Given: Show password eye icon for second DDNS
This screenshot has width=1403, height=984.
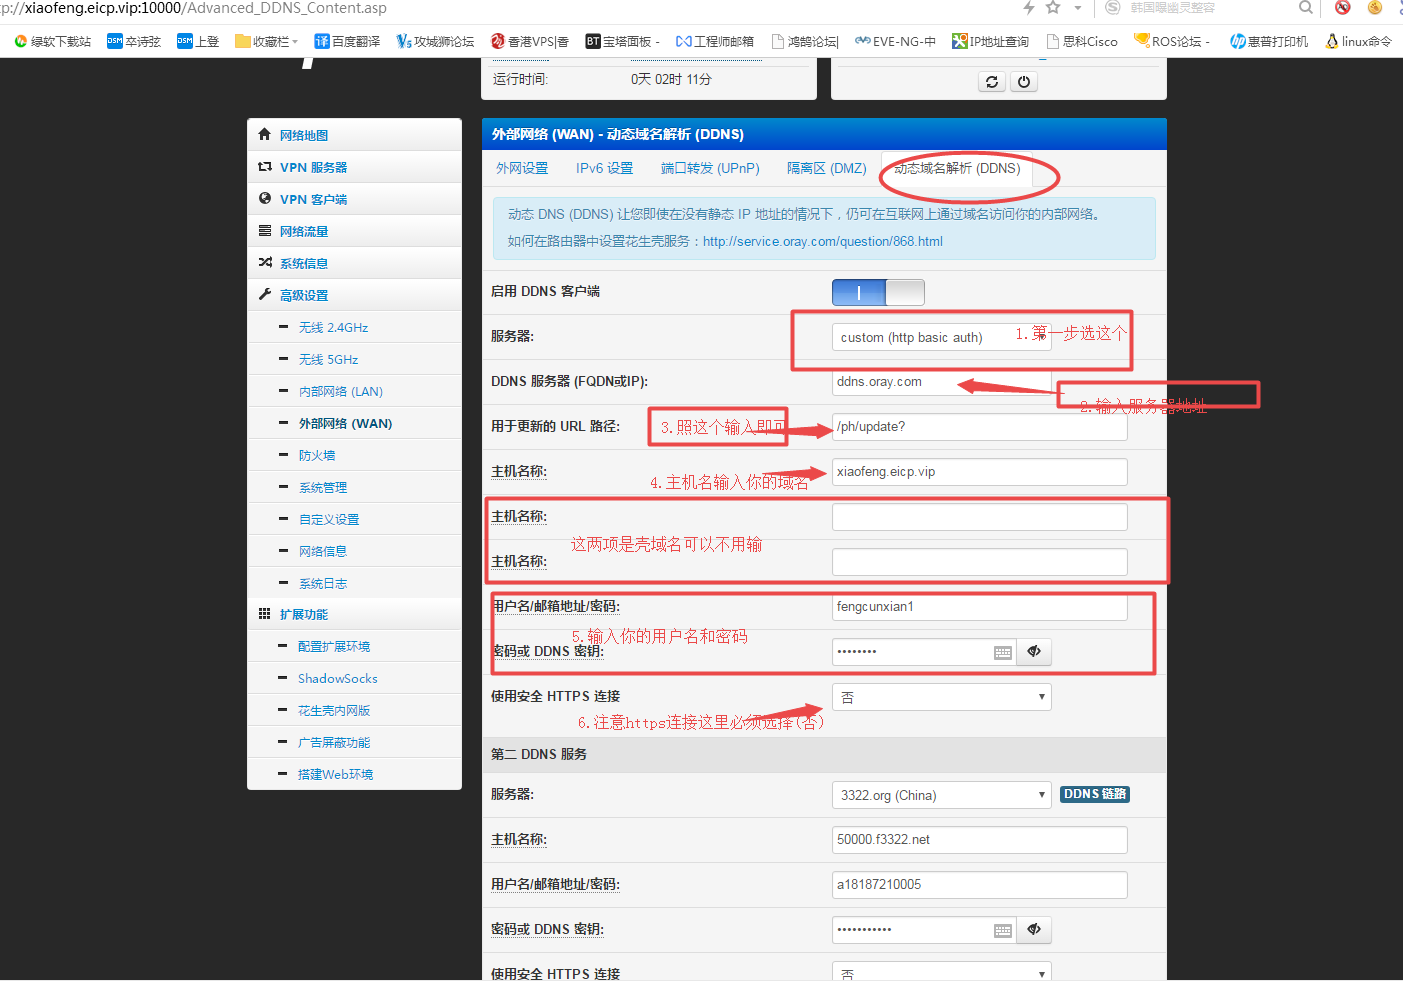Looking at the screenshot, I should coord(1034,930).
